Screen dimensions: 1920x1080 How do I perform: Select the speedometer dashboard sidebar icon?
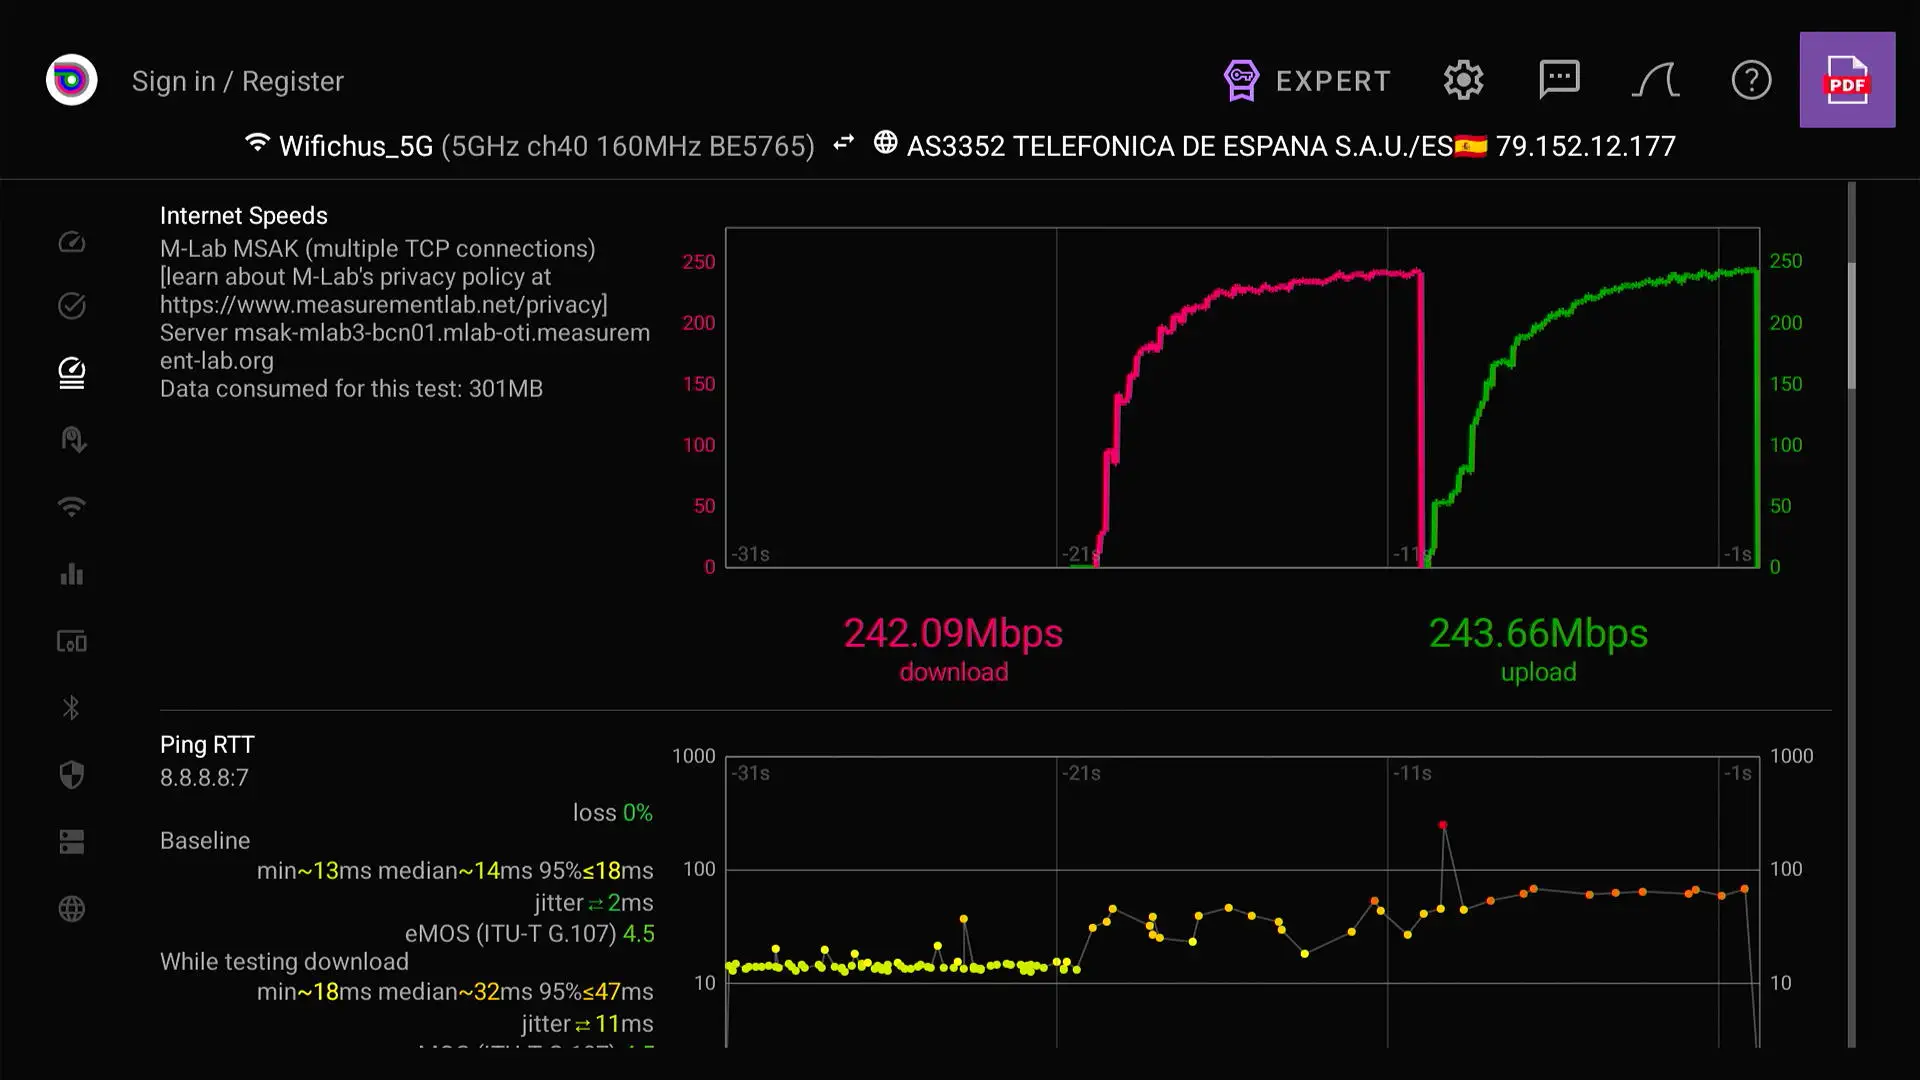tap(72, 242)
